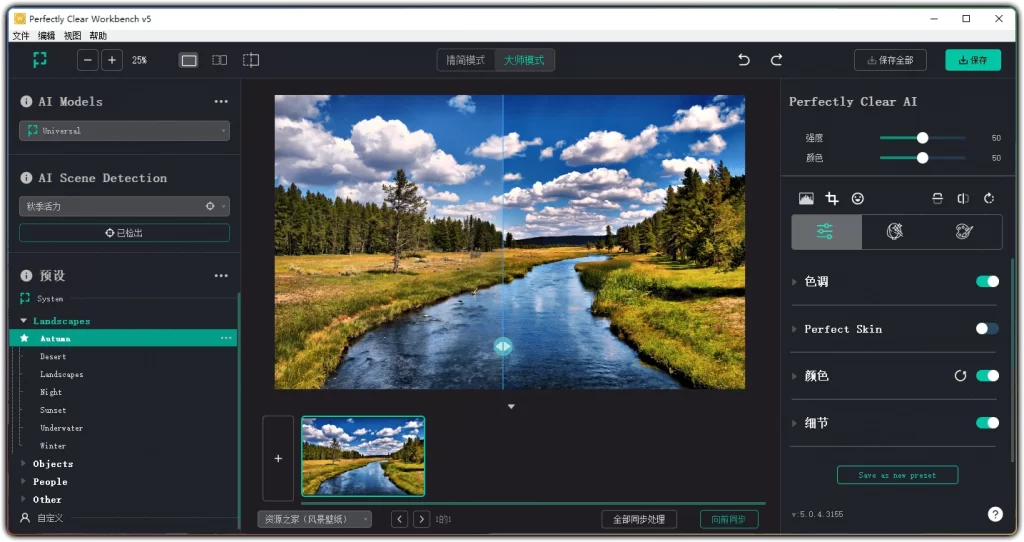Click the redo arrow
Viewport: 1024px width, 542px height.
(776, 60)
